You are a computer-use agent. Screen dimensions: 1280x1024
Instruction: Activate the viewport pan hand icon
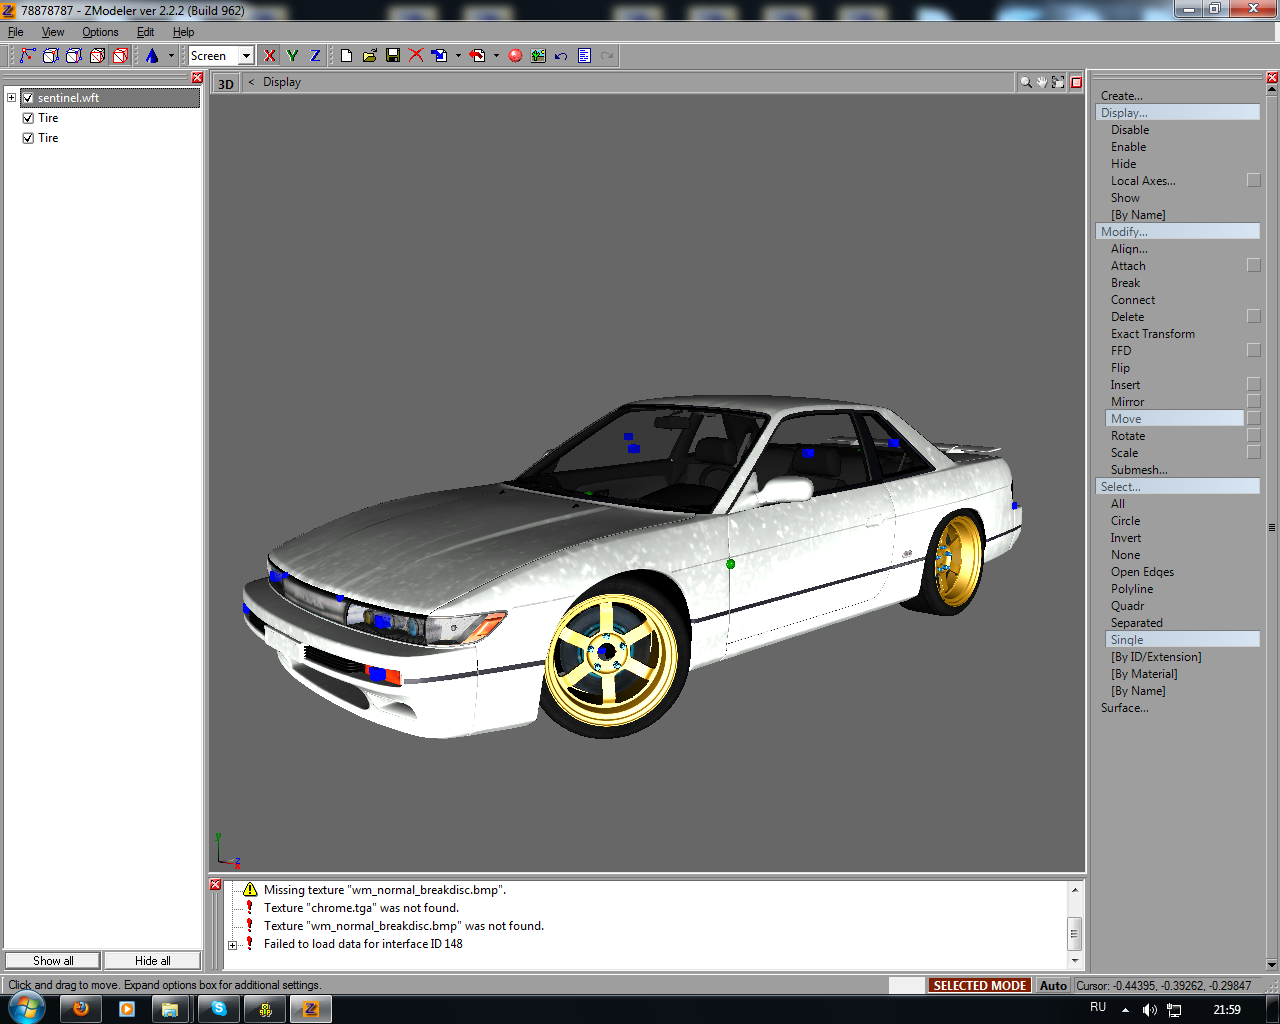(x=1041, y=82)
